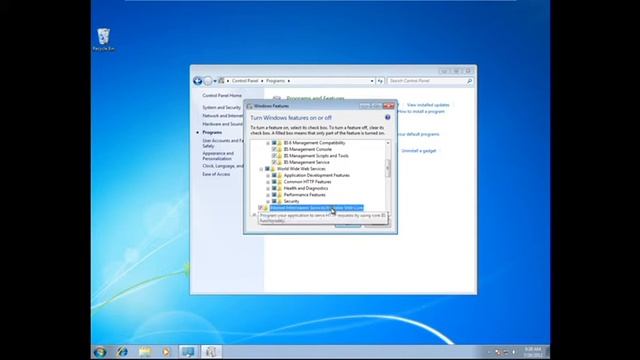Click the features list vertical scrollbar thumb
This screenshot has height=360, width=640.
tap(388, 167)
